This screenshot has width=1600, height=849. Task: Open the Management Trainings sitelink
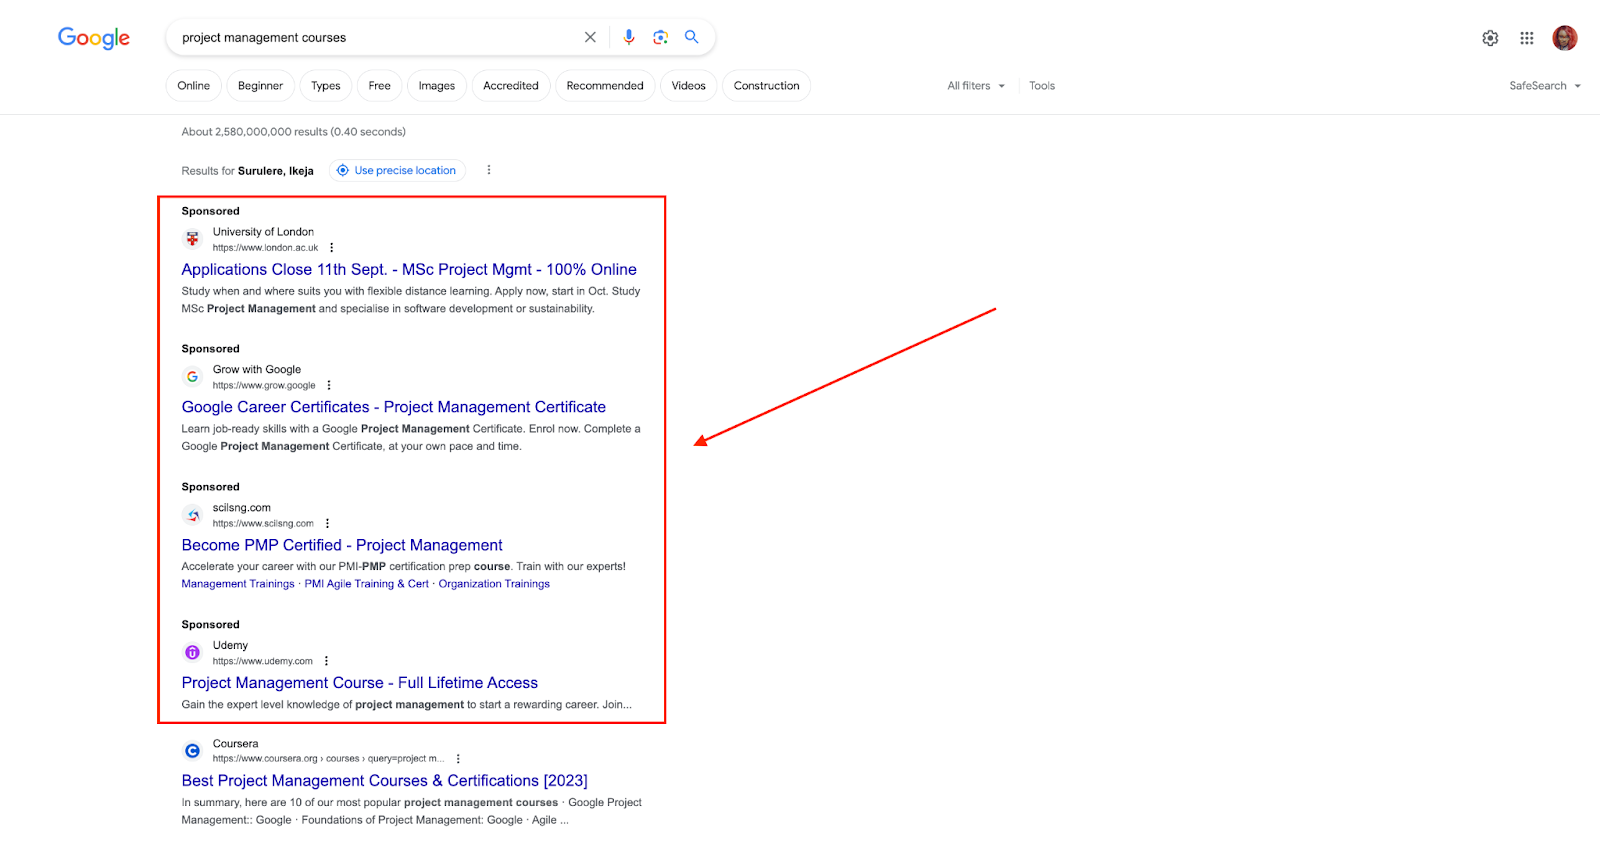pyautogui.click(x=238, y=584)
